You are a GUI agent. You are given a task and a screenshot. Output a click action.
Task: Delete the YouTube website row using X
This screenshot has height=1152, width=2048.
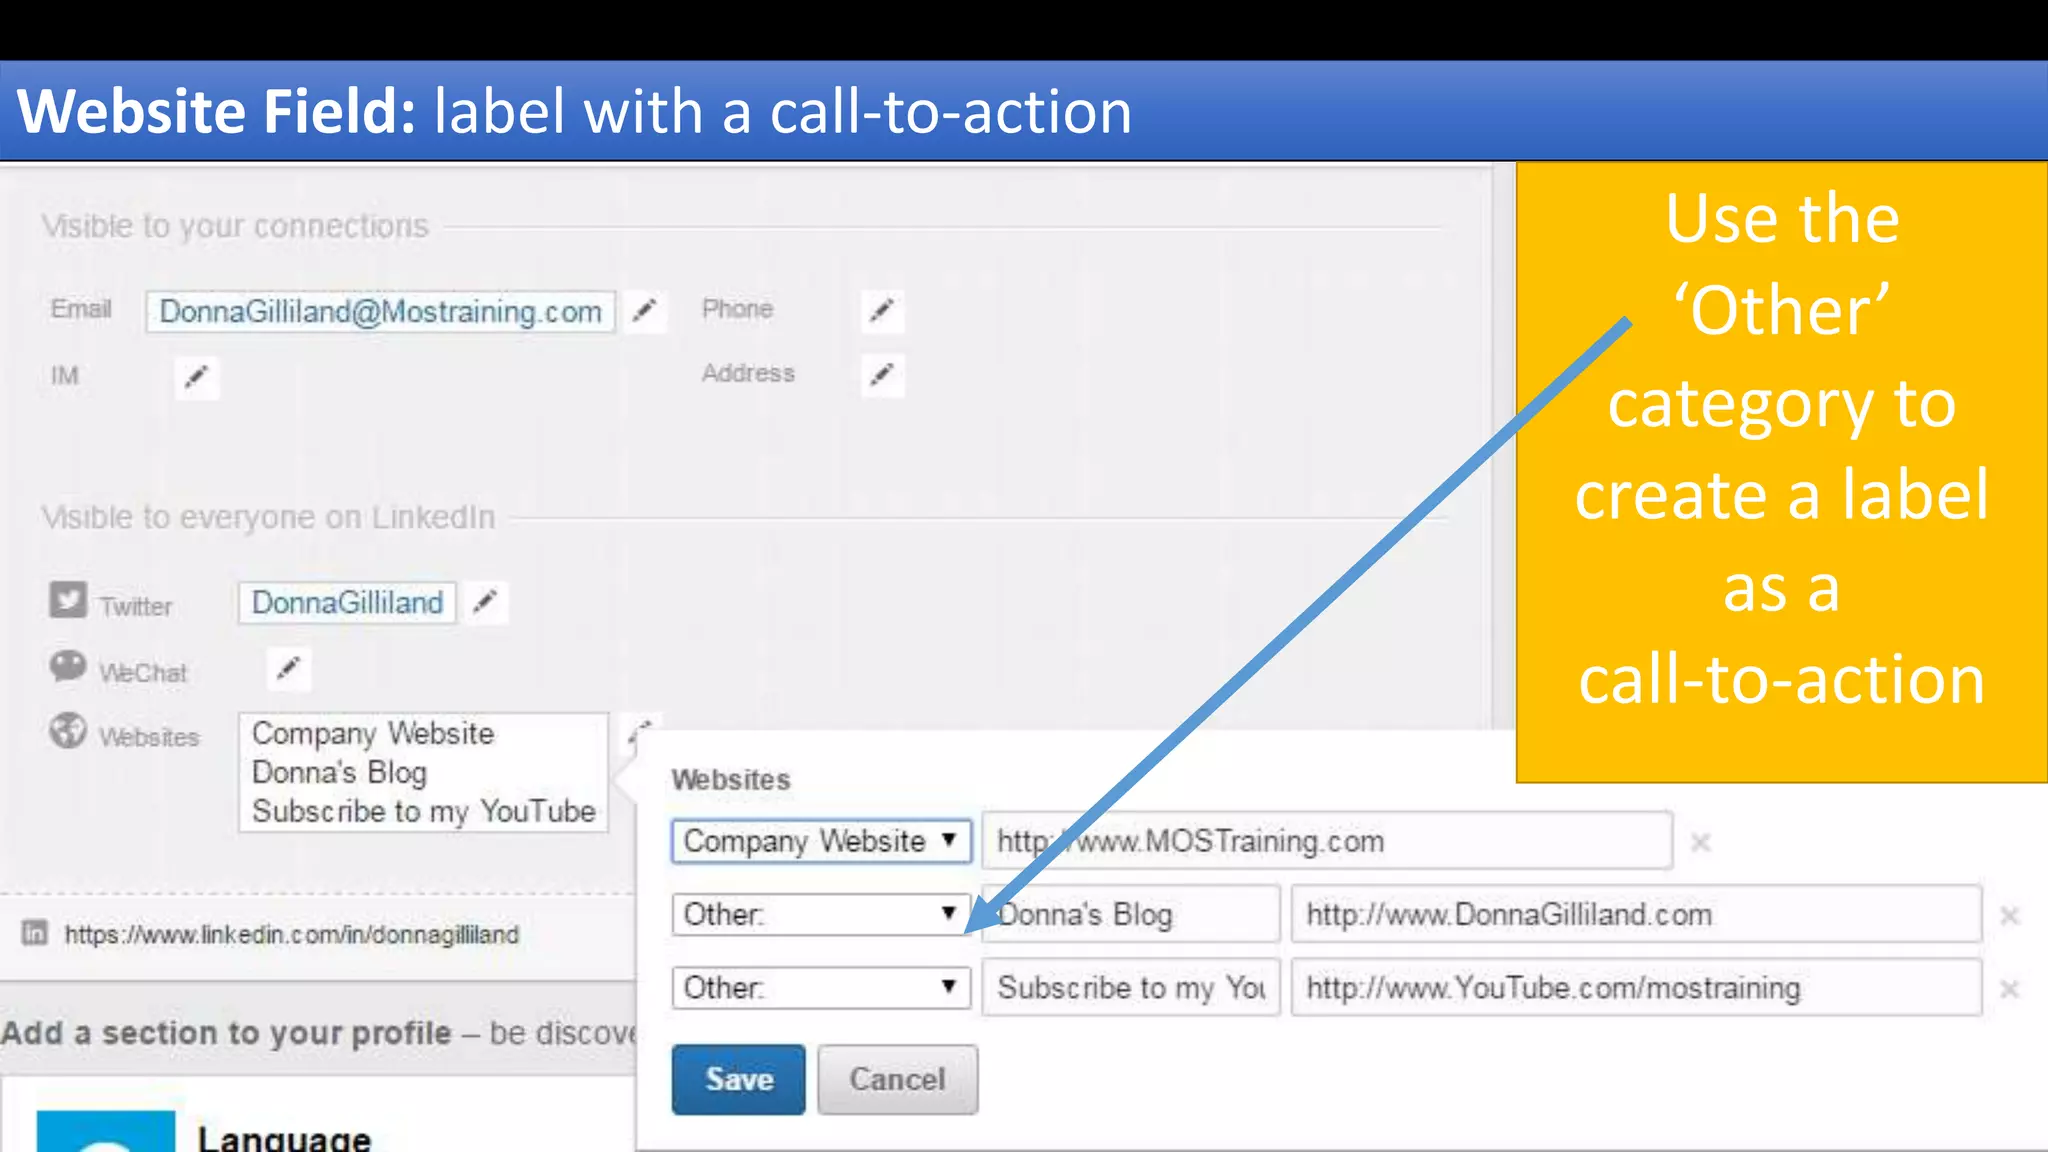(x=2010, y=989)
